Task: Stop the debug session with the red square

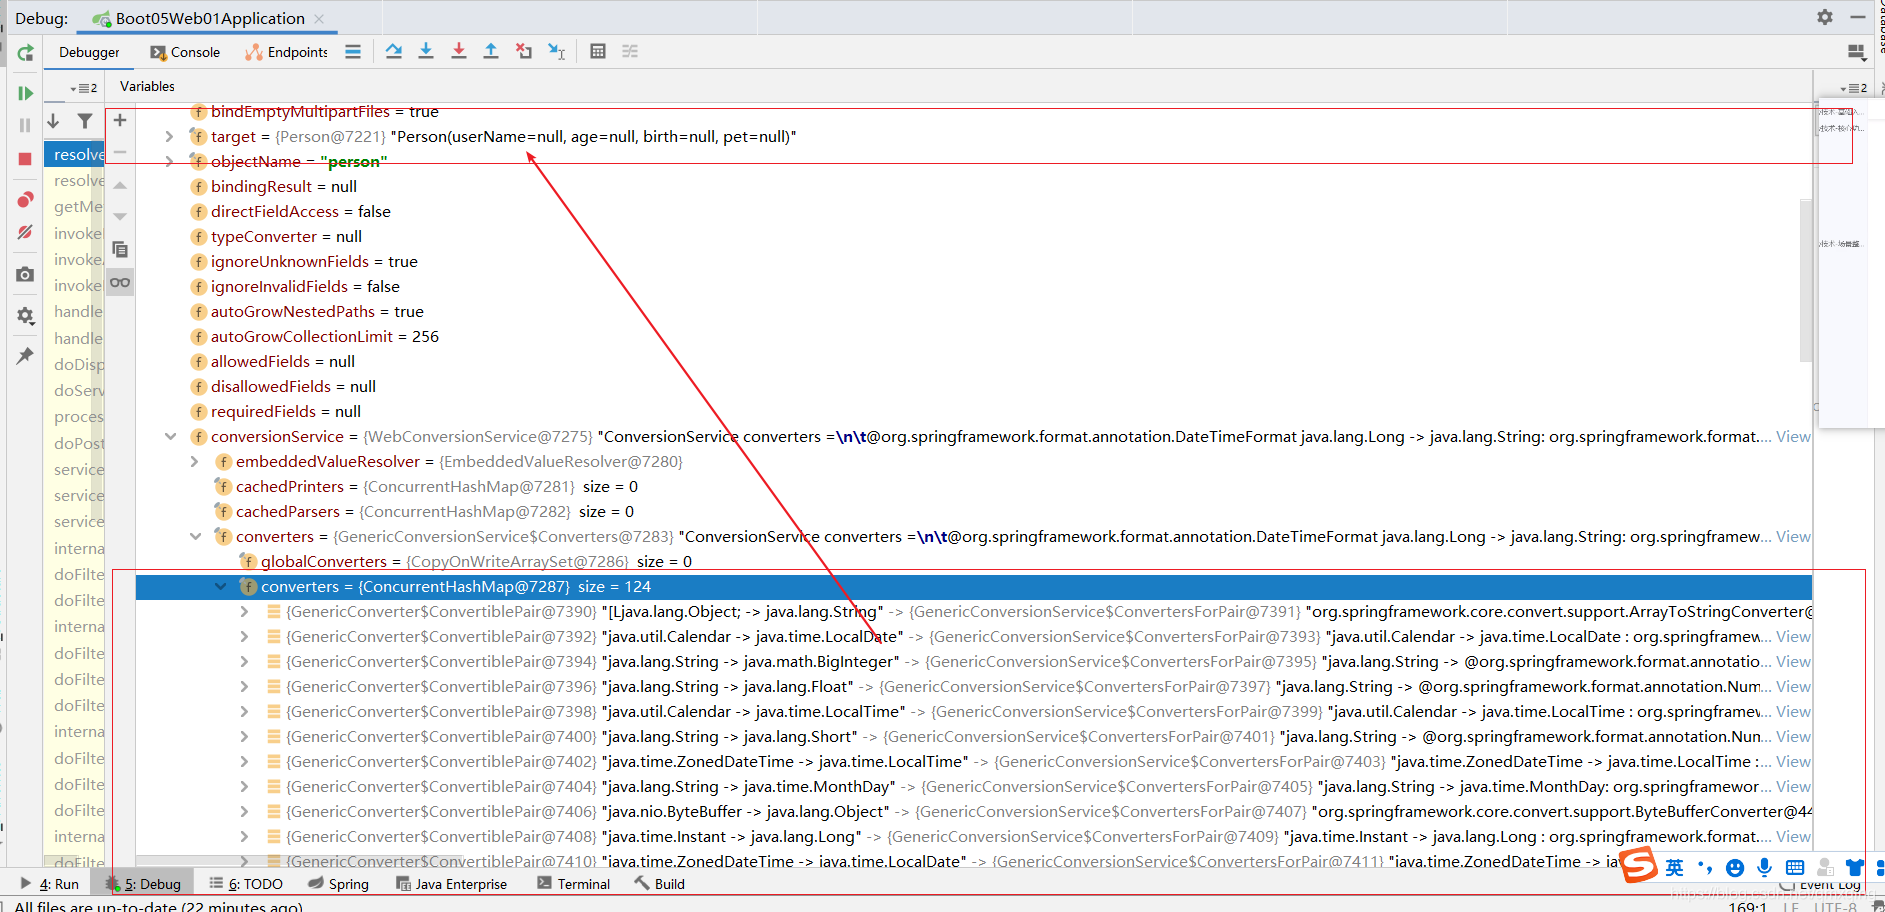Action: [25, 159]
